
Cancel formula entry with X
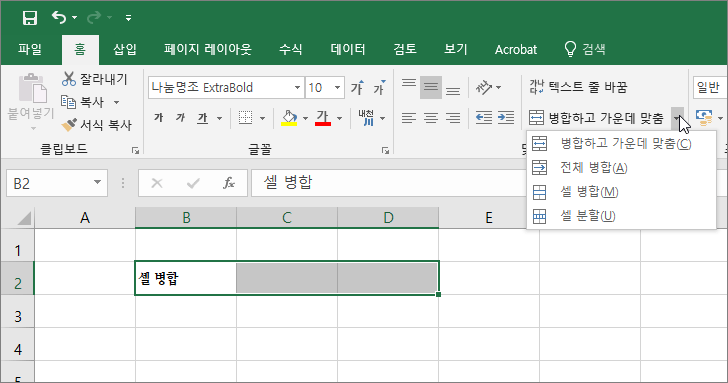click(x=157, y=183)
